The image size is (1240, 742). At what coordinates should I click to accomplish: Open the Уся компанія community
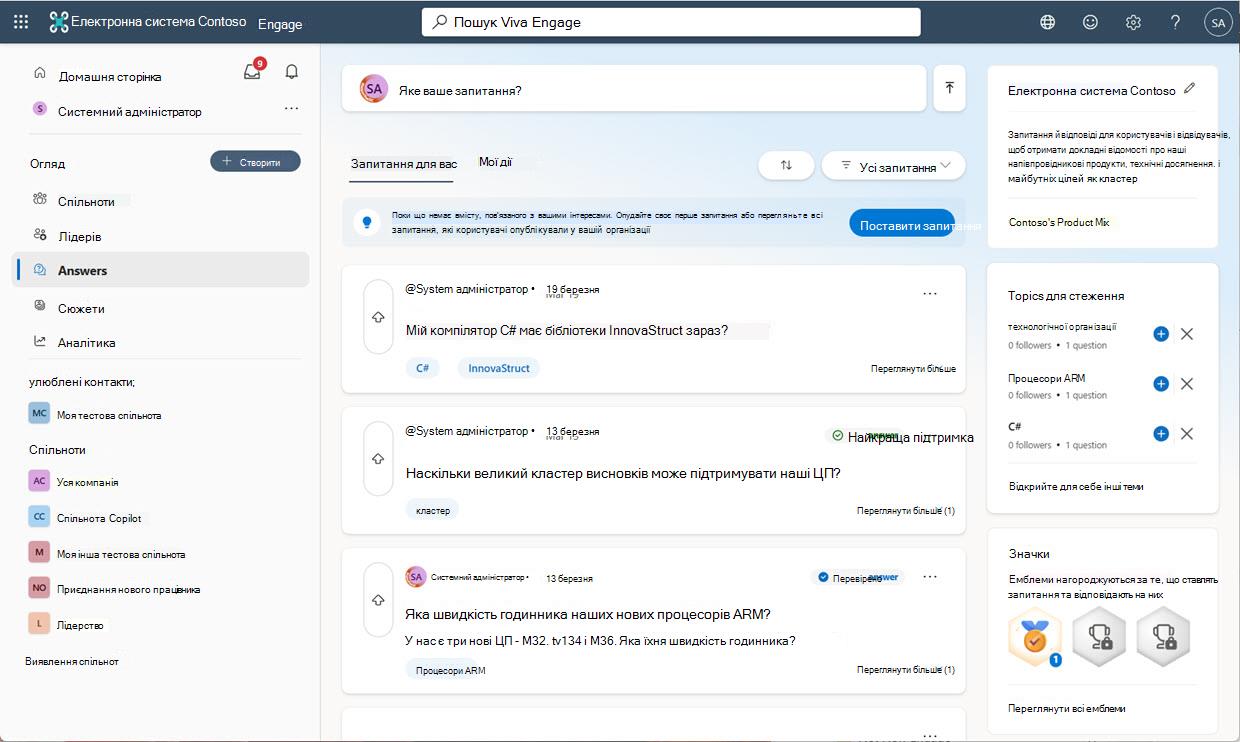[74, 481]
